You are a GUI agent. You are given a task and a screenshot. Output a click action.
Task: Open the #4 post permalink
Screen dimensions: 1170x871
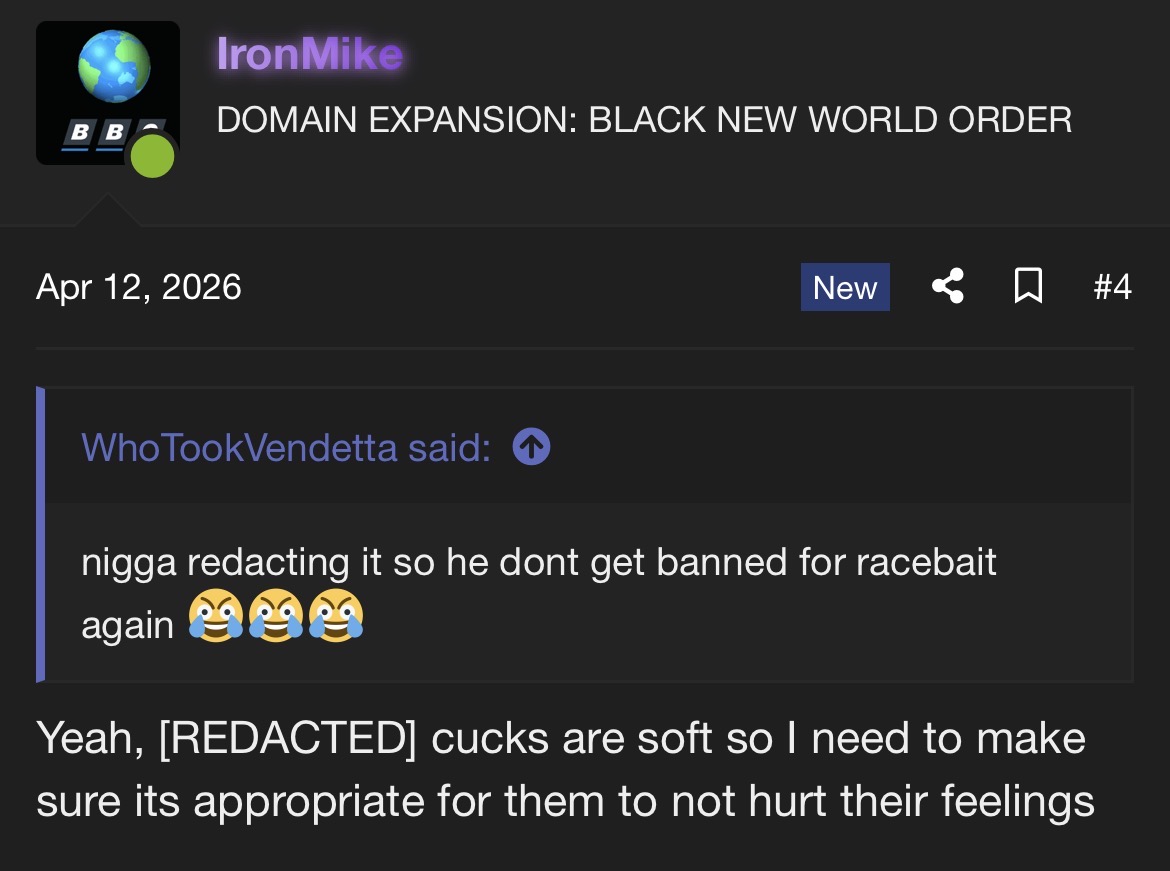coord(1113,287)
